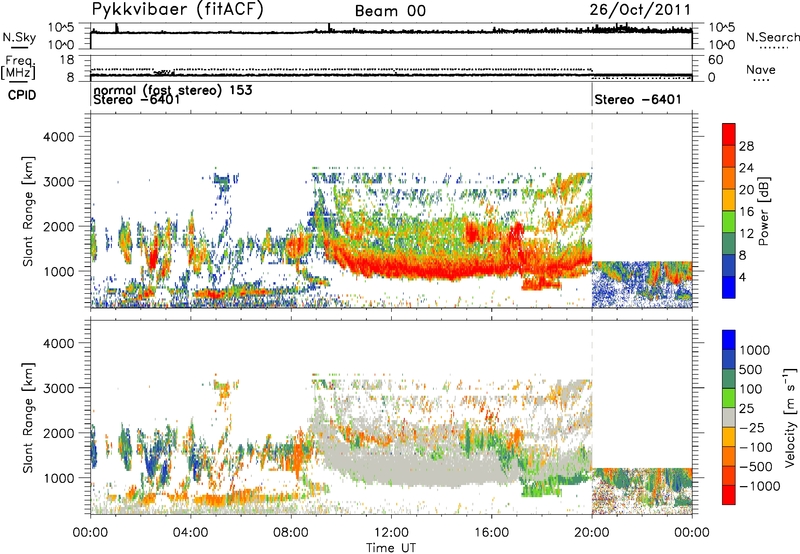Image resolution: width=800 pixels, height=554 pixels.
Task: Click the '04:00' time axis tick label
Action: point(191,533)
